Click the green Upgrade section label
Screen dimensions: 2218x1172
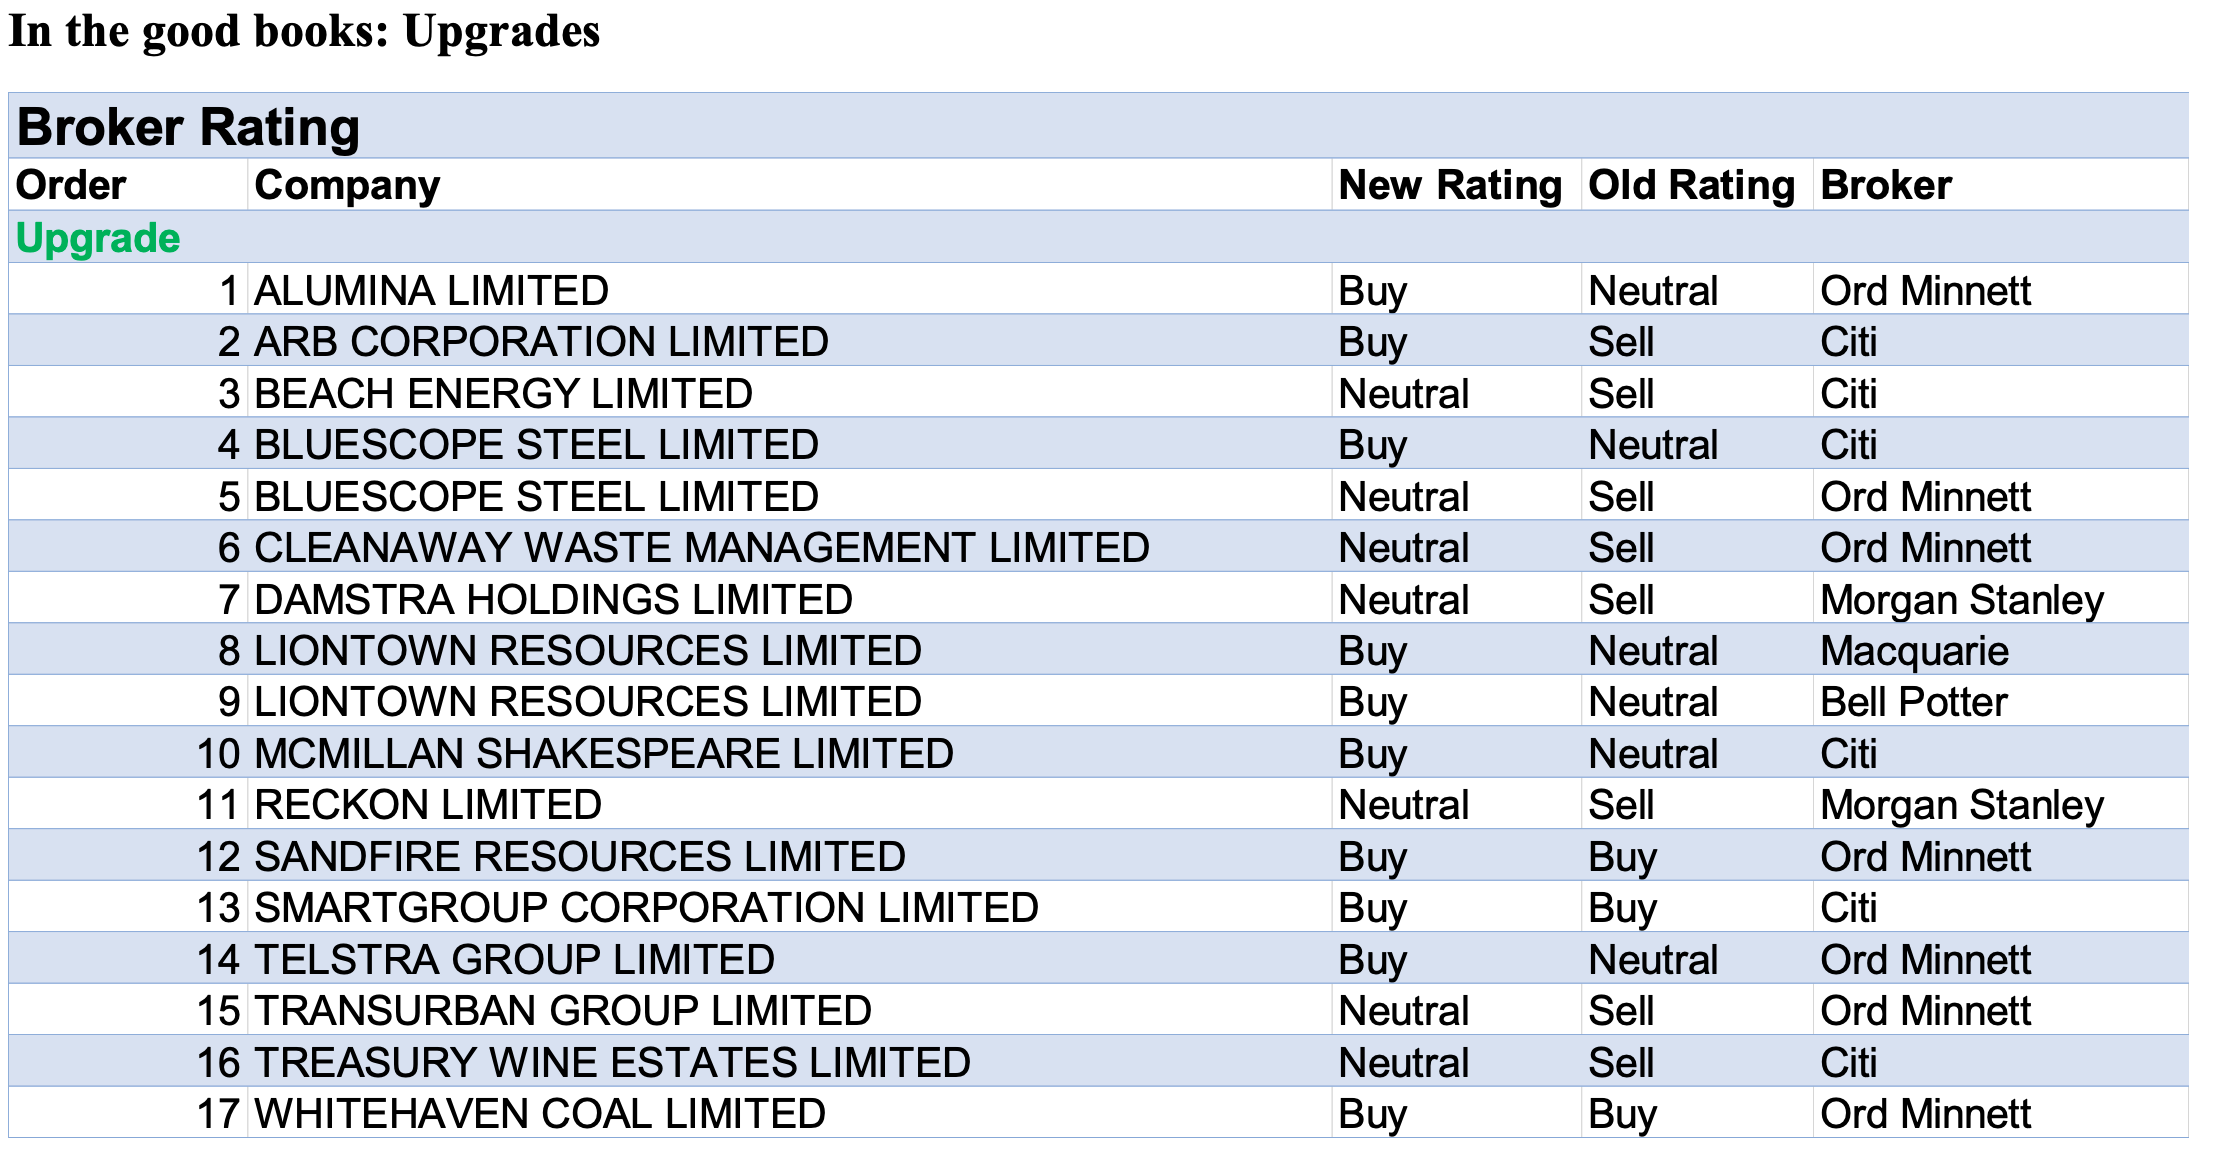point(98,238)
